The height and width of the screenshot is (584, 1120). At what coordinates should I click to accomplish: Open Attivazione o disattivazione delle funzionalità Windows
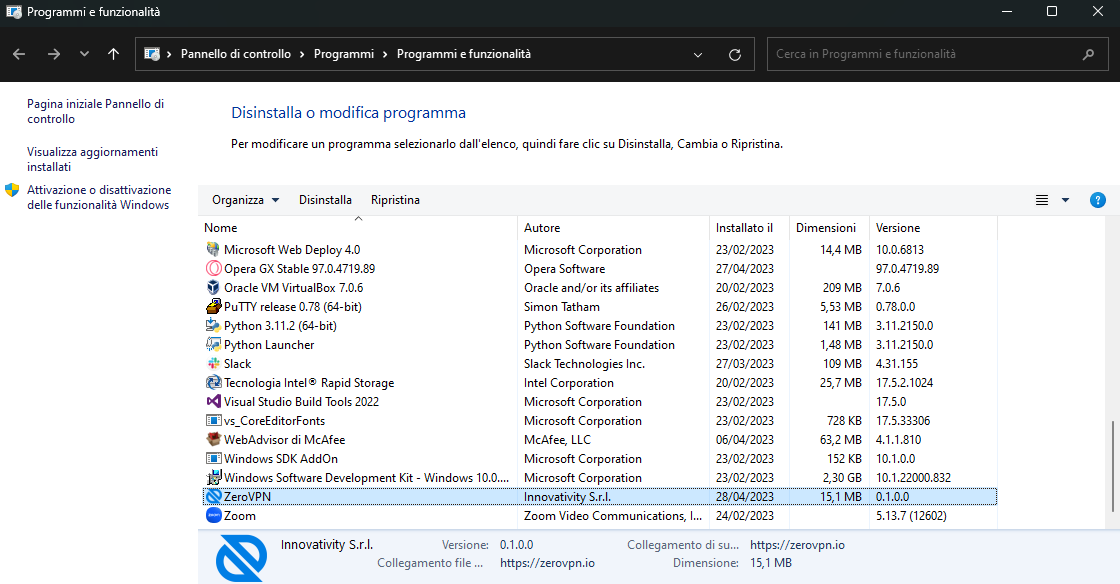[99, 197]
